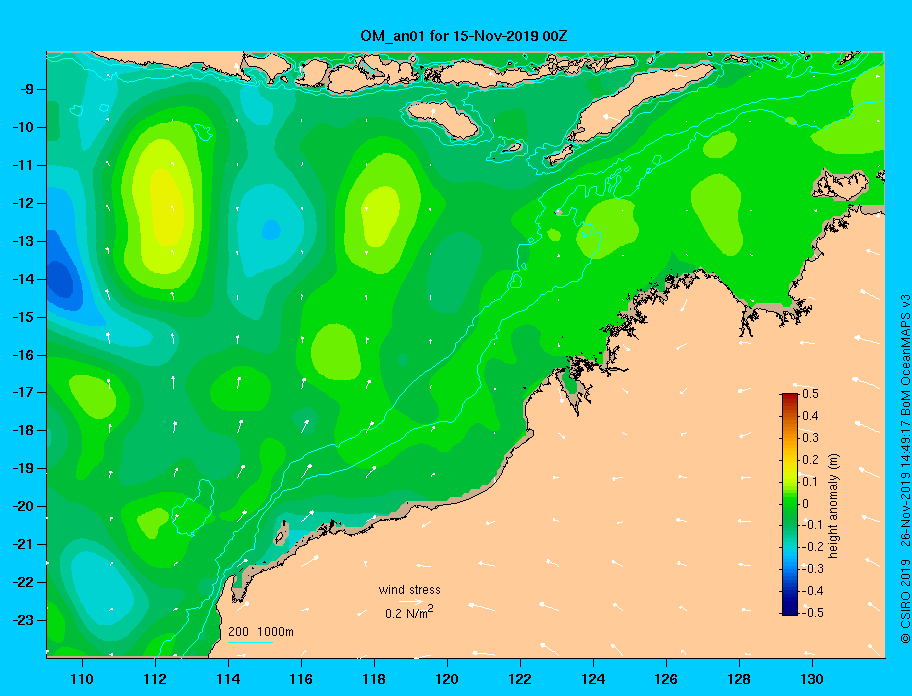Click the colorbar at the -0.5 dark blue end
The image size is (912, 696).
point(790,611)
